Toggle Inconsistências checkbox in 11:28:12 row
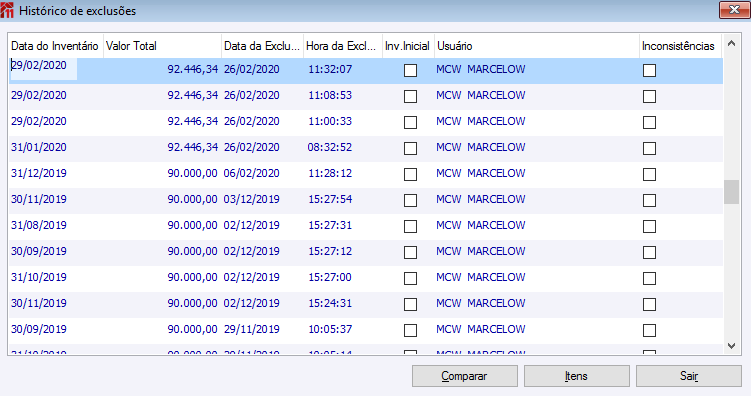Image resolution: width=751 pixels, height=396 pixels. [649, 174]
